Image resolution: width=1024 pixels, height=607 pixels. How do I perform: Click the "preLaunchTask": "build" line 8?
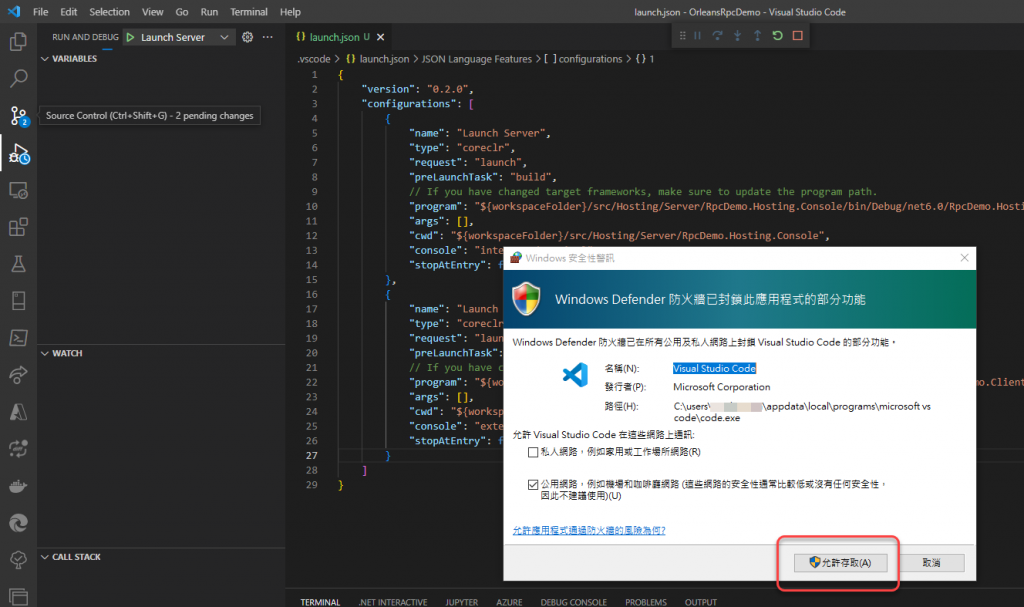[x=483, y=177]
